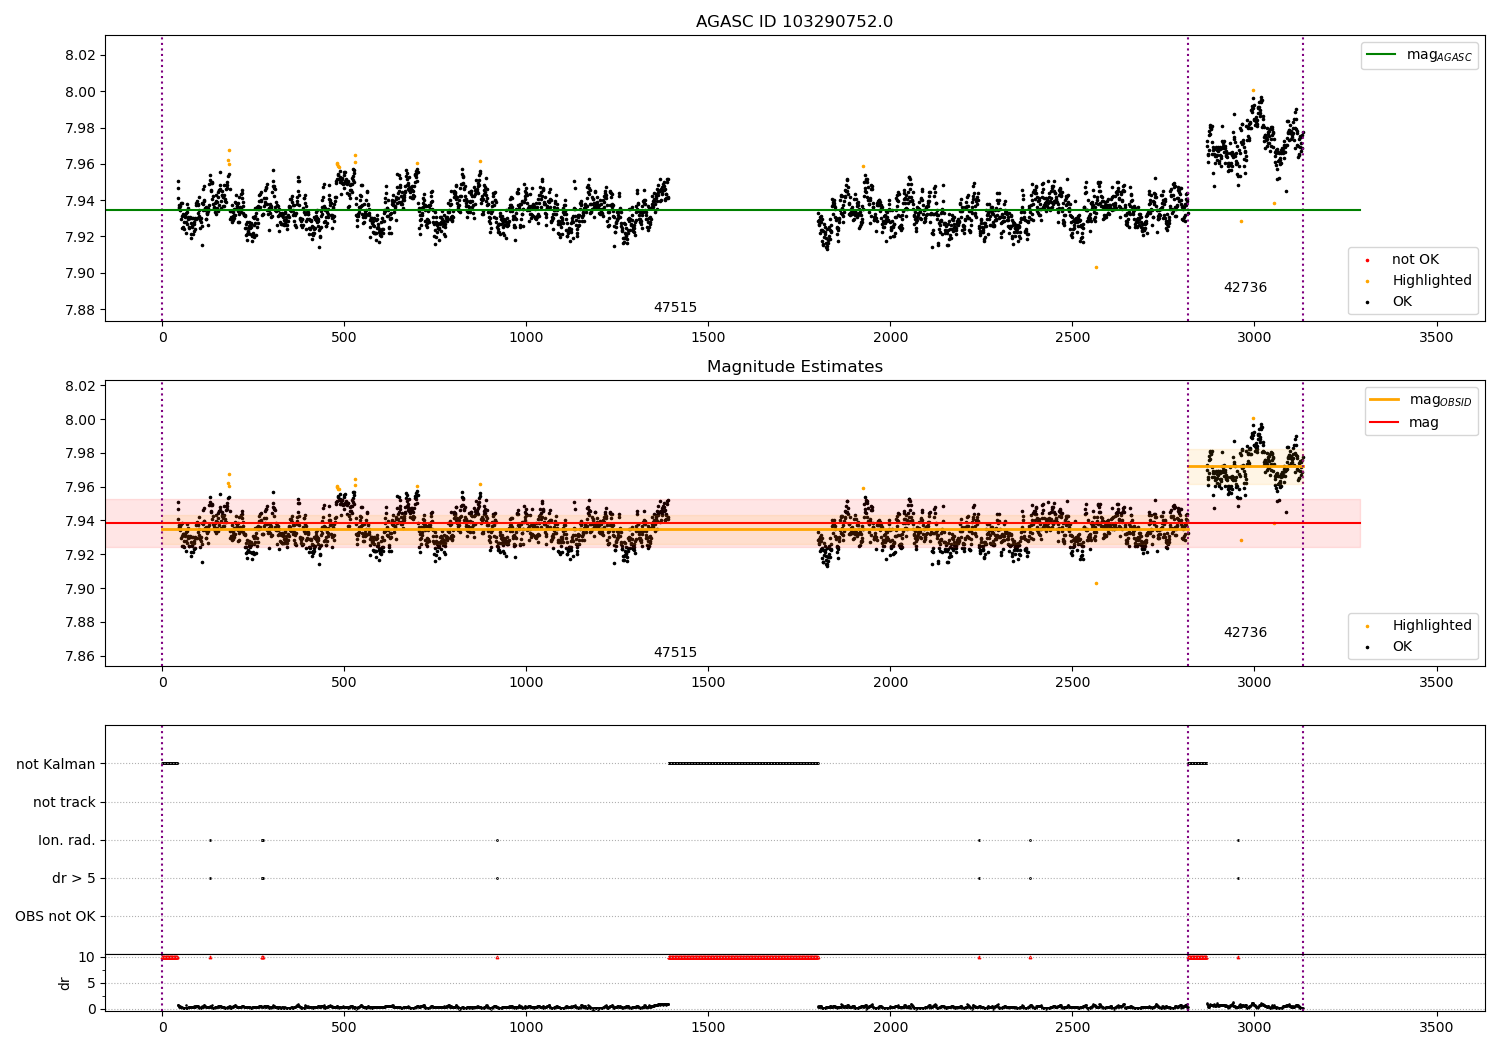Select mag OBSID legend entry in middle plot
The image size is (1500, 1050).
tap(1420, 400)
